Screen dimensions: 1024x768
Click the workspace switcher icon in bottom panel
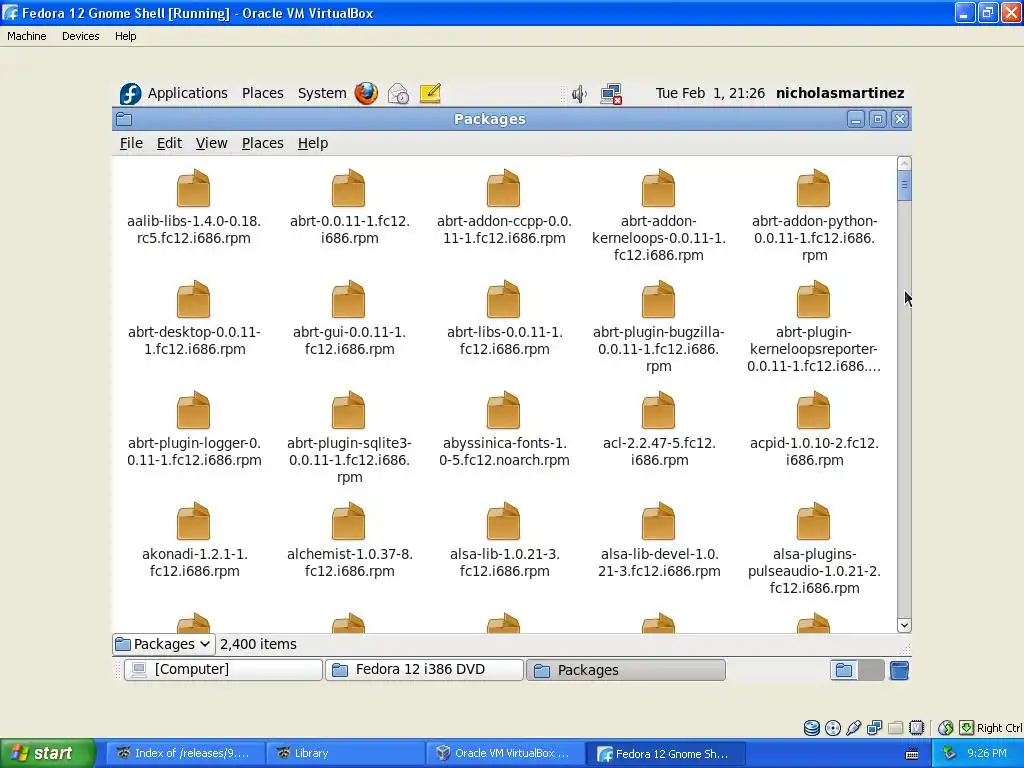point(857,670)
